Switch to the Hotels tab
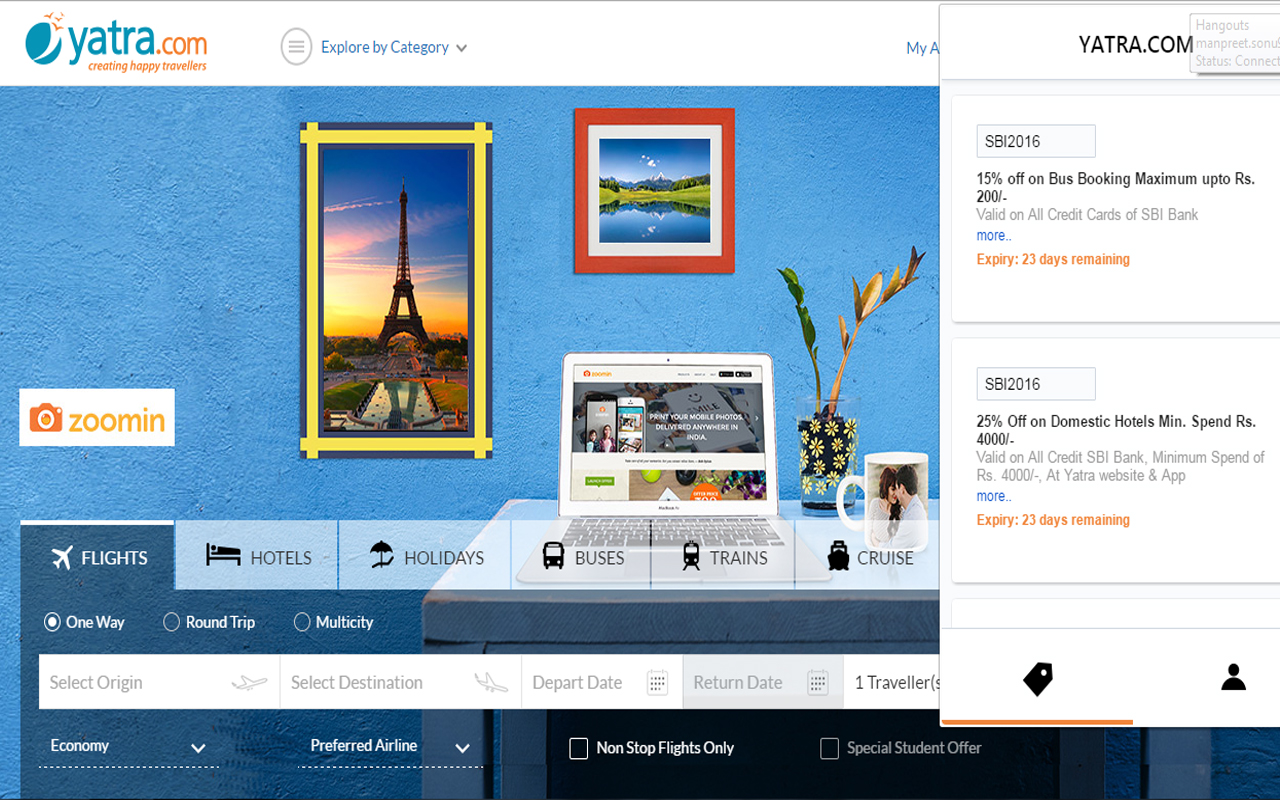The width and height of the screenshot is (1280, 800). pyautogui.click(x=258, y=557)
